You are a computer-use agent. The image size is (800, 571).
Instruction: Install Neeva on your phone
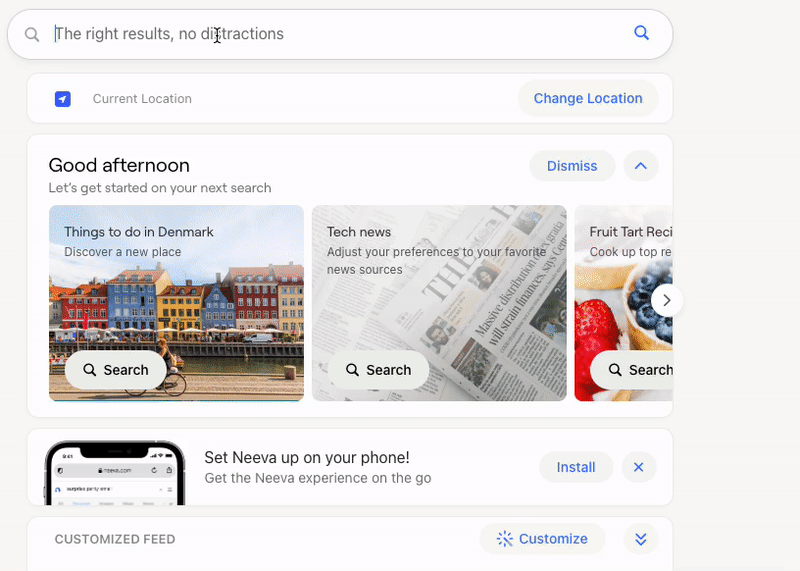pyautogui.click(x=576, y=467)
